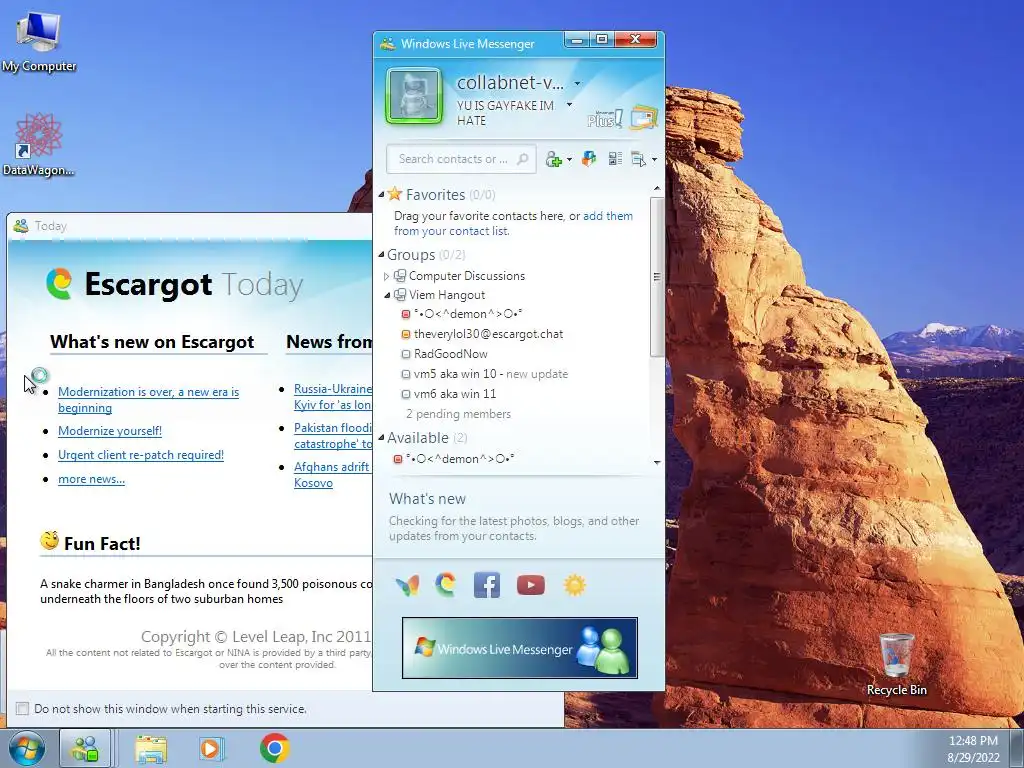Image resolution: width=1024 pixels, height=768 pixels.
Task: Click the Facebook icon in Messenger
Action: pos(487,585)
